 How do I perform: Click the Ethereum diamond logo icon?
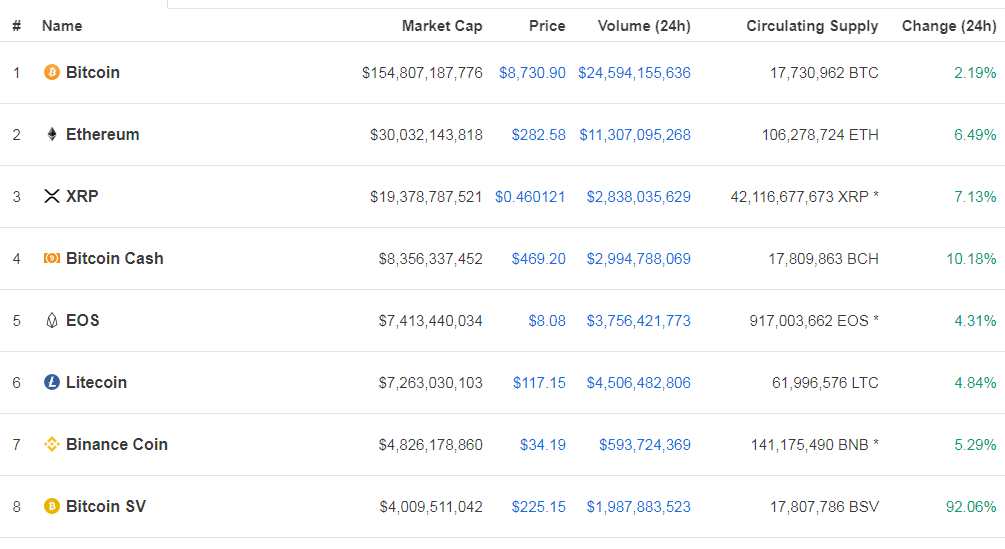coord(52,135)
